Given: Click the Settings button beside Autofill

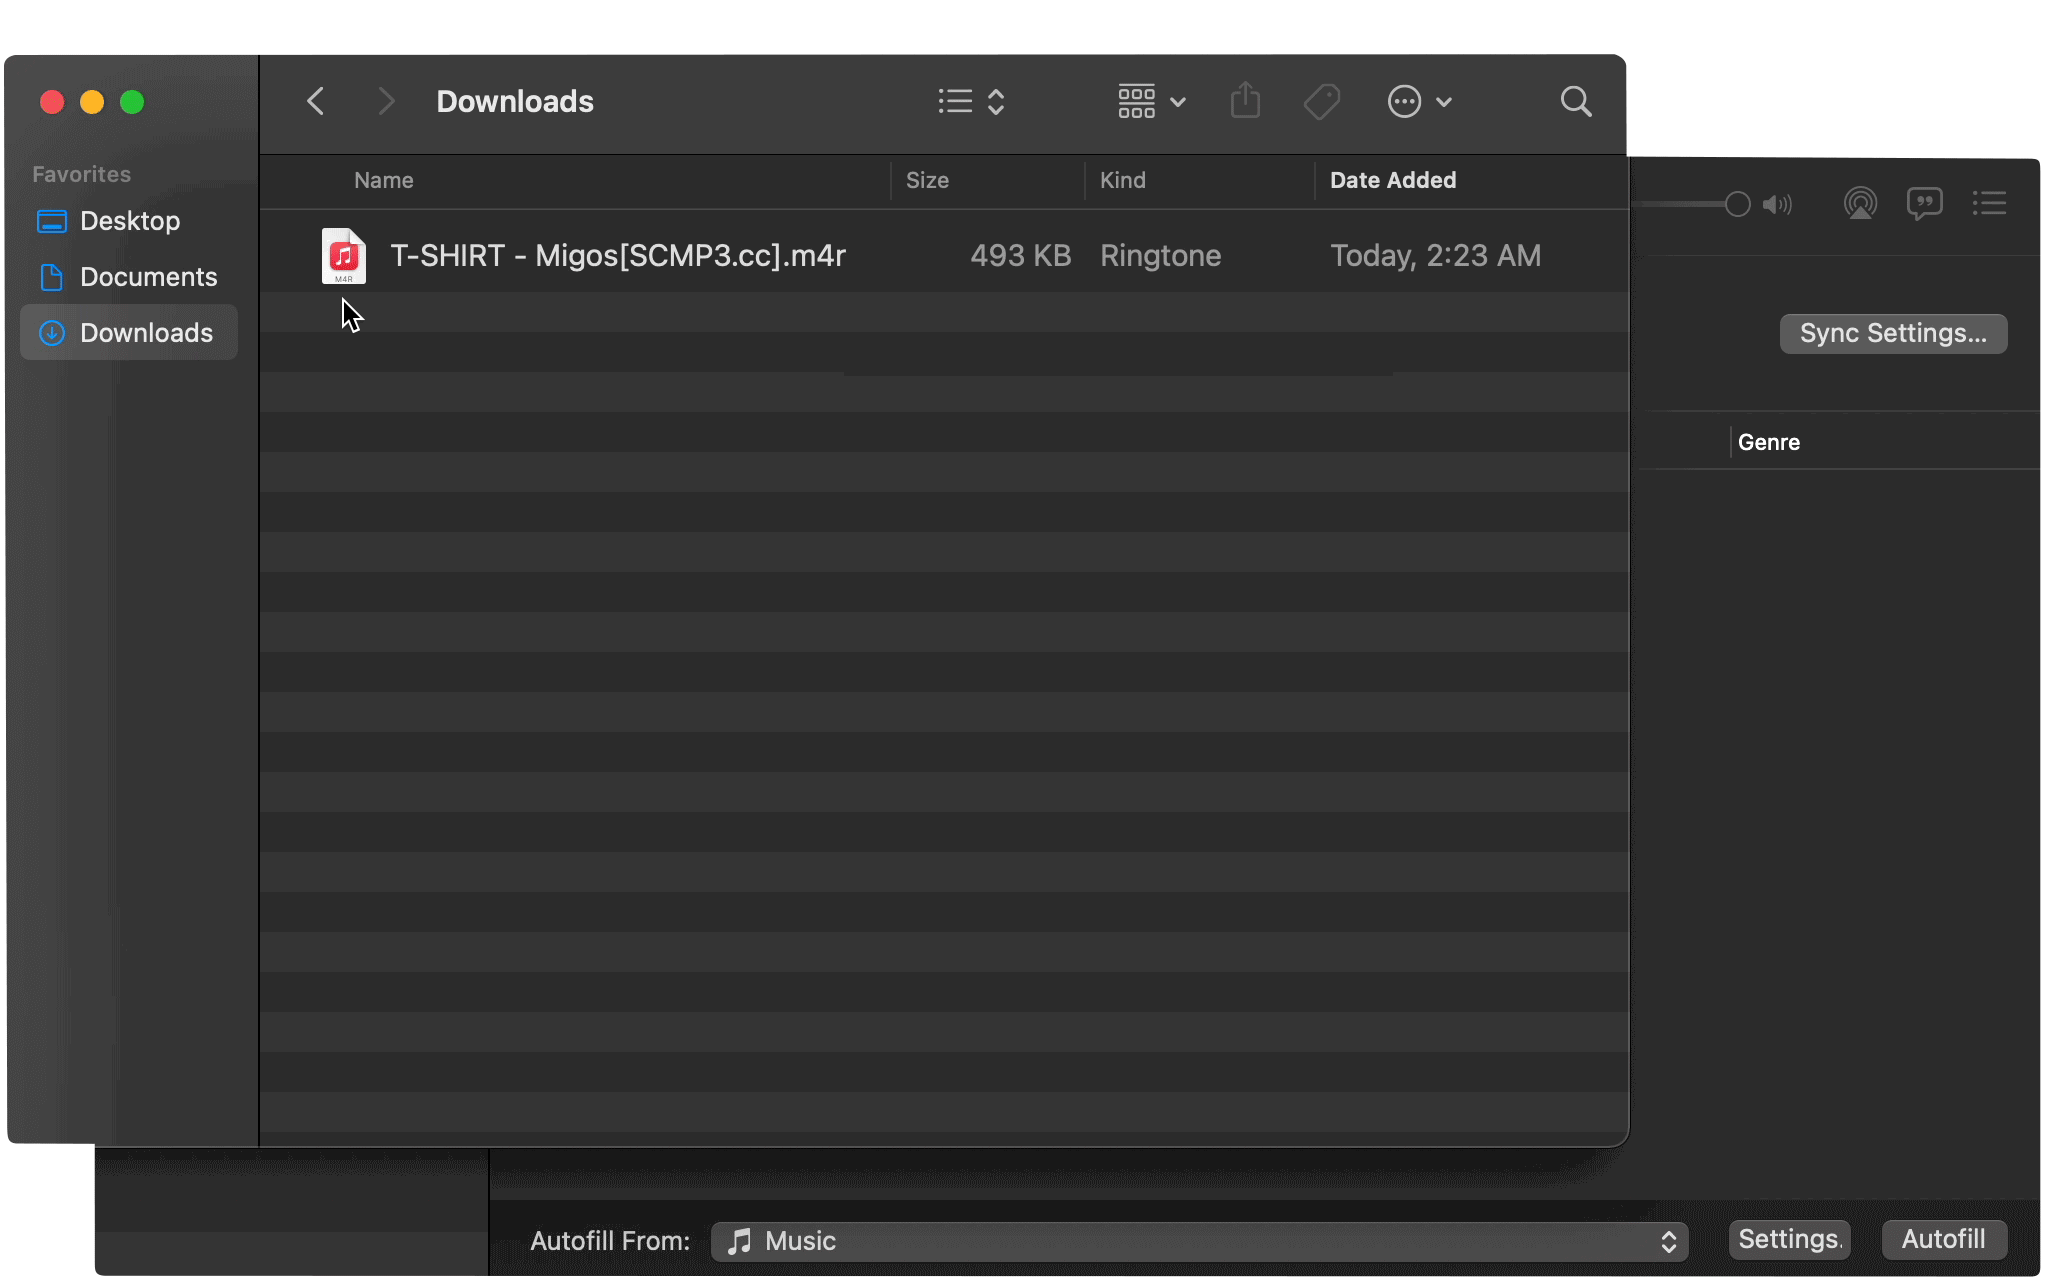Looking at the screenshot, I should click(1789, 1239).
